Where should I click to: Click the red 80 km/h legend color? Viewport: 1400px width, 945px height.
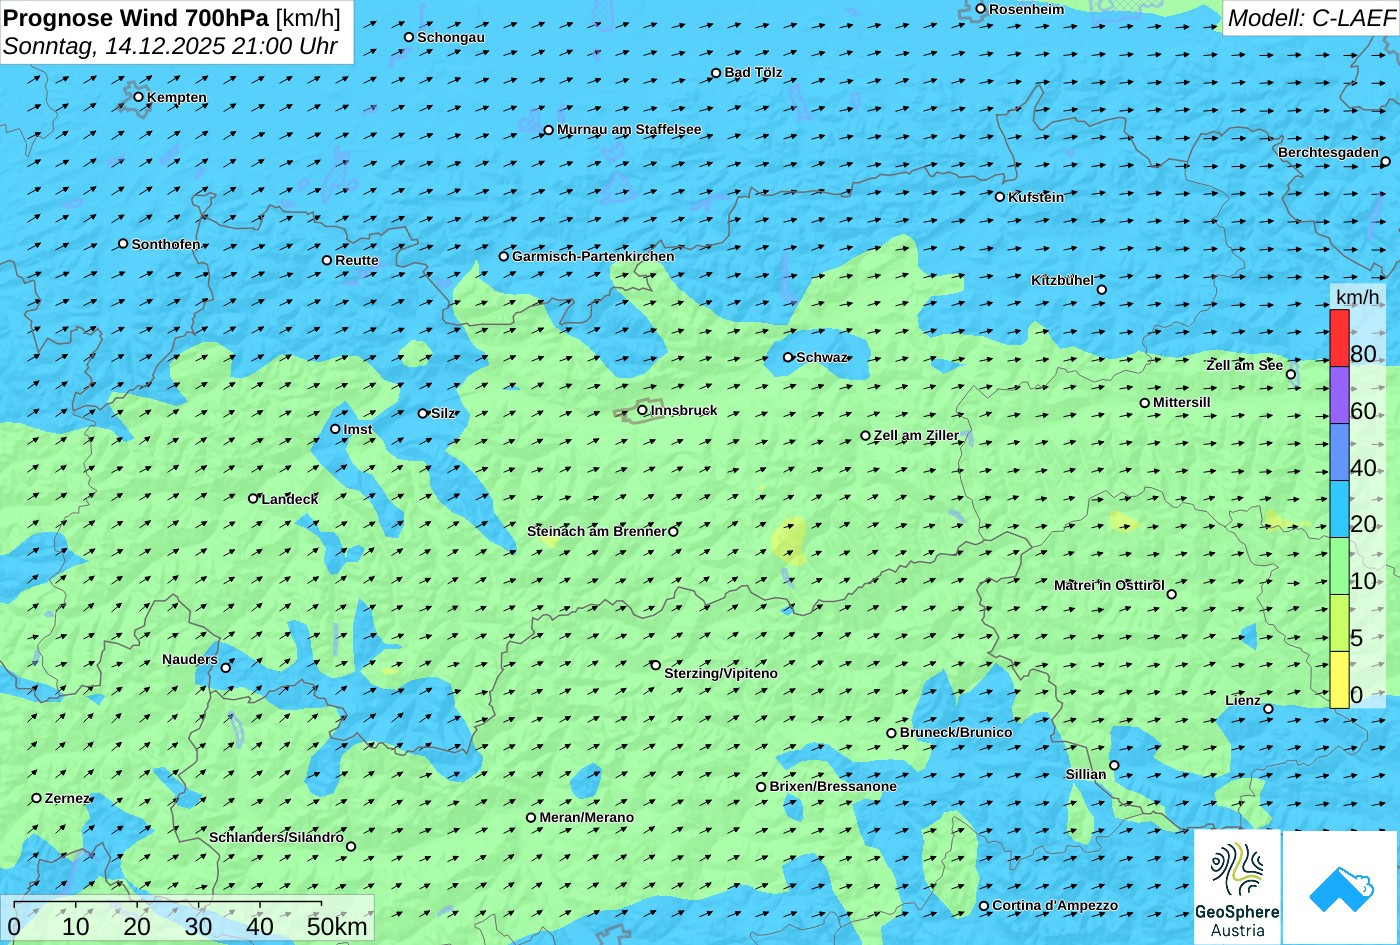(x=1339, y=338)
